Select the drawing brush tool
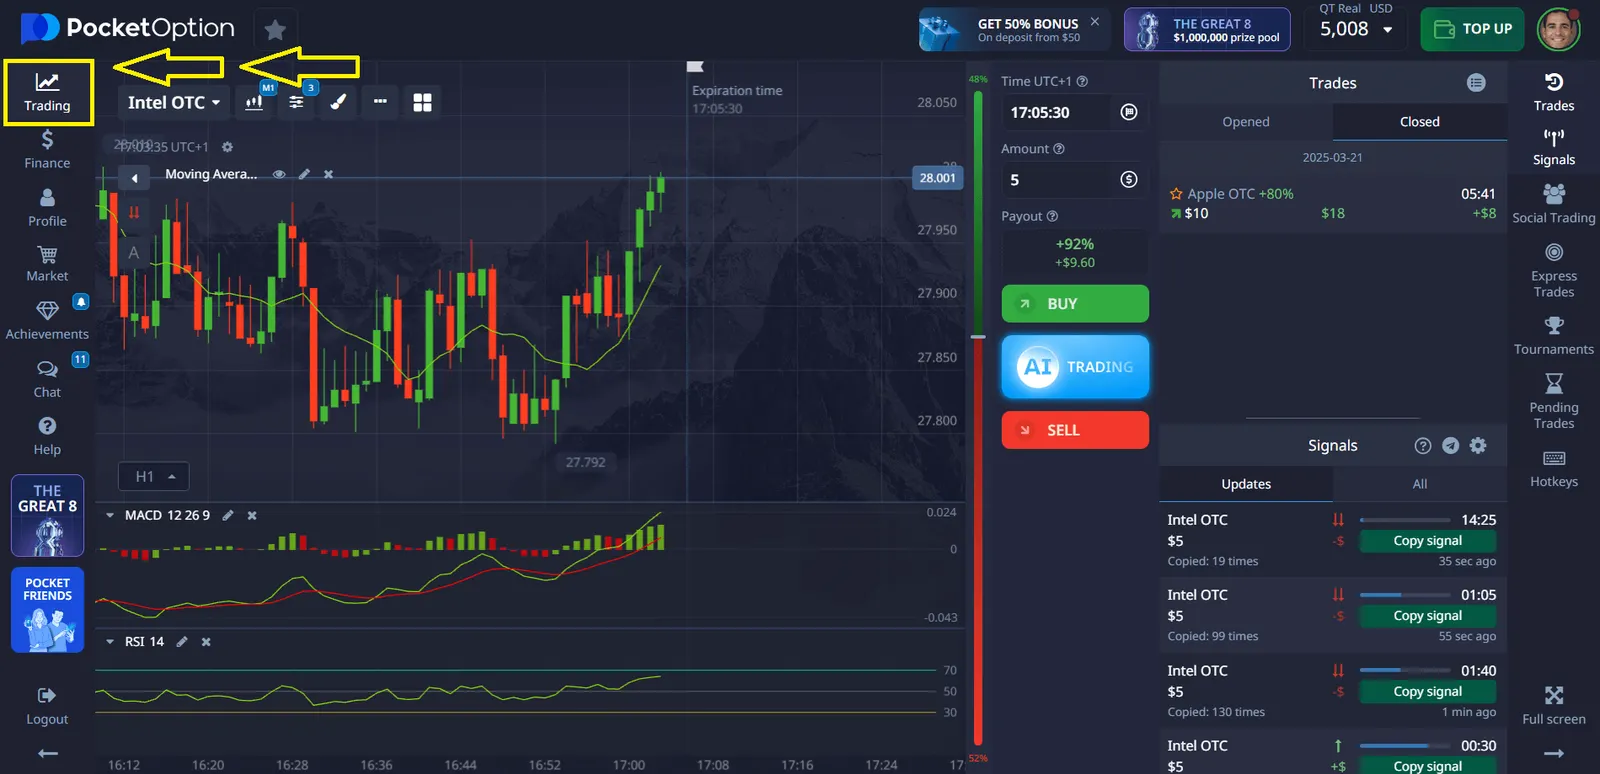The height and width of the screenshot is (774, 1600). 338,102
